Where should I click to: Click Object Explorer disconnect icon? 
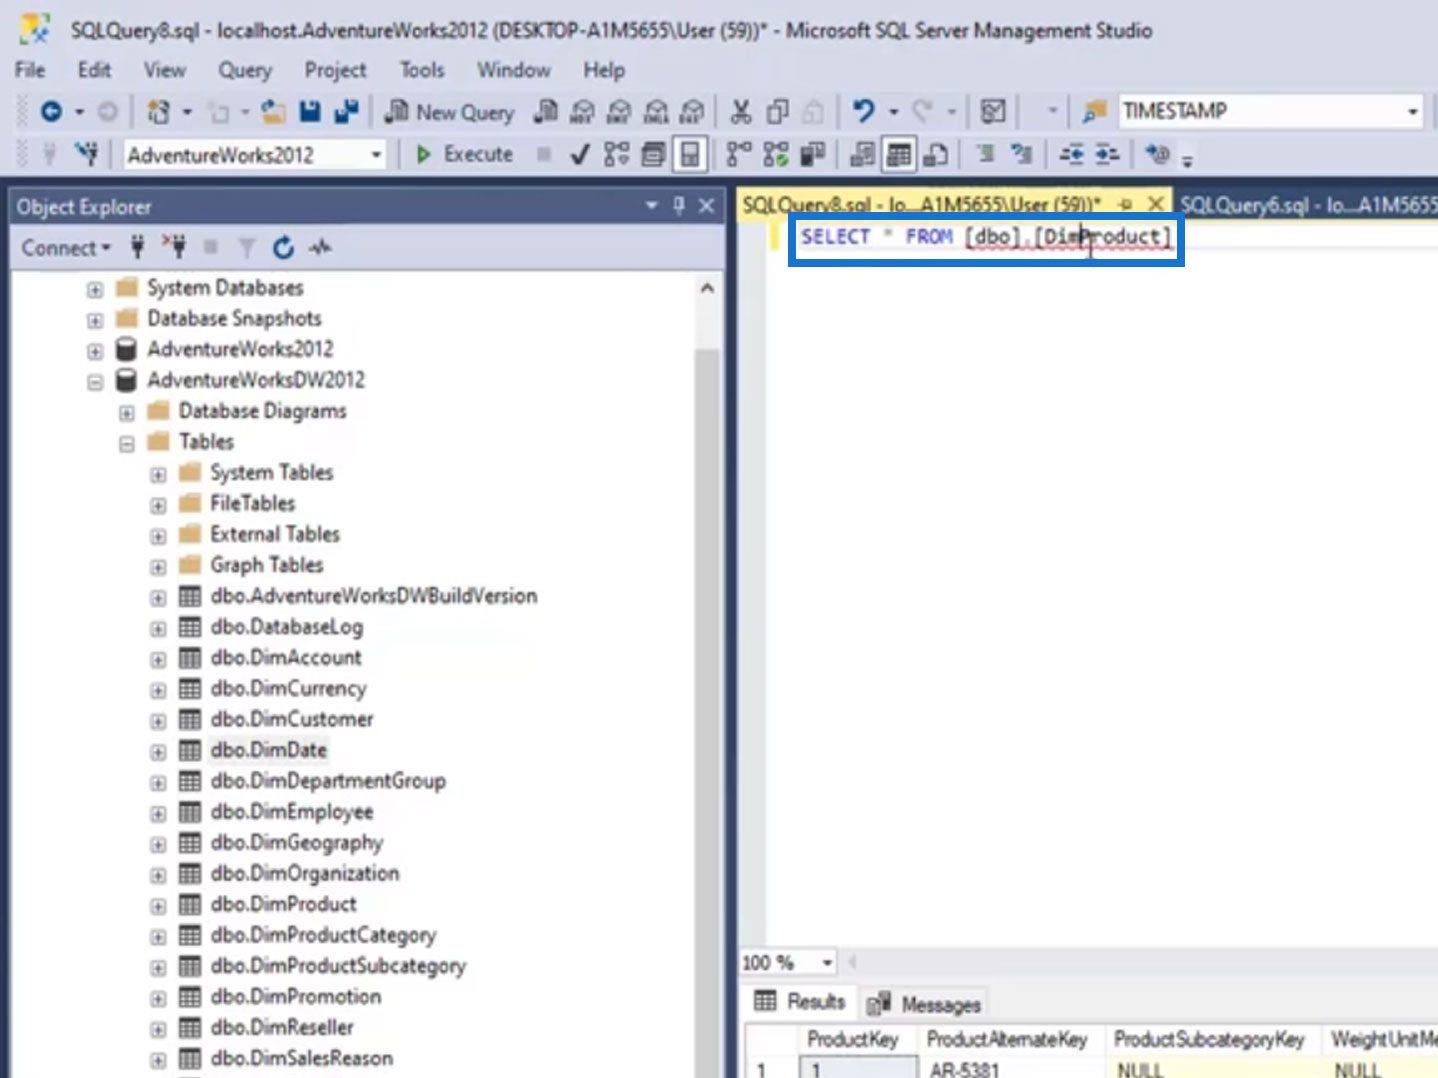[174, 247]
